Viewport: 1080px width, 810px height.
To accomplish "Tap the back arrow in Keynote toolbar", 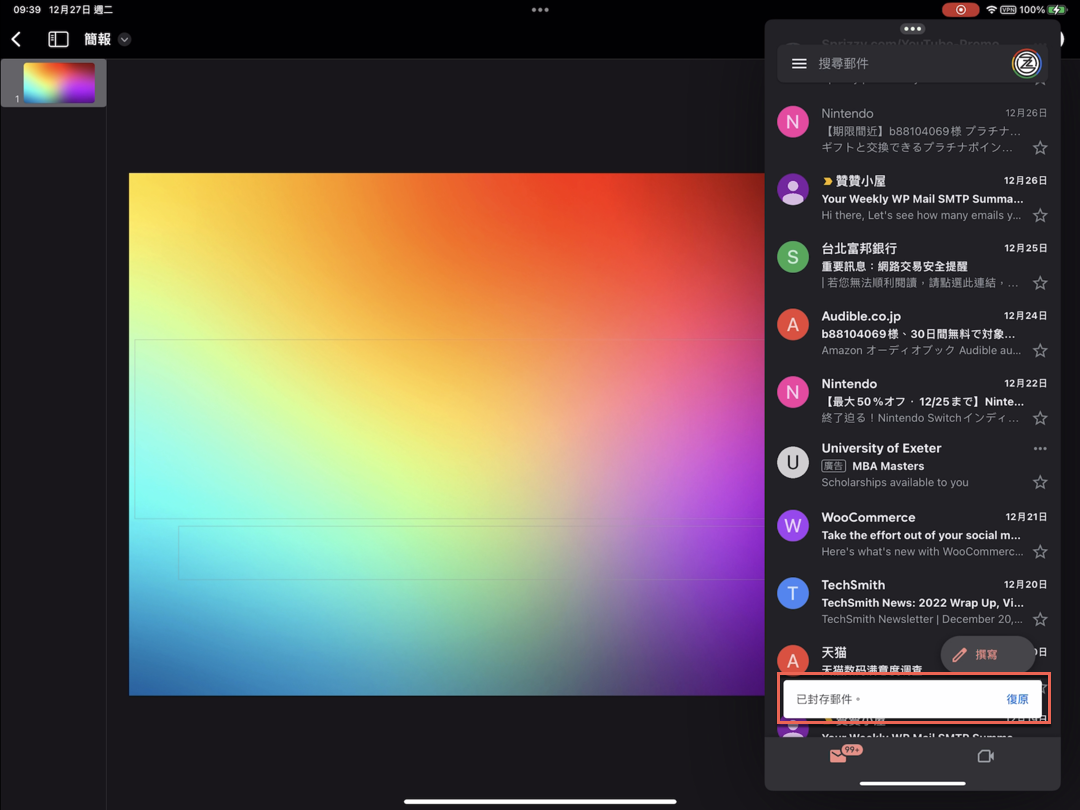I will point(17,39).
